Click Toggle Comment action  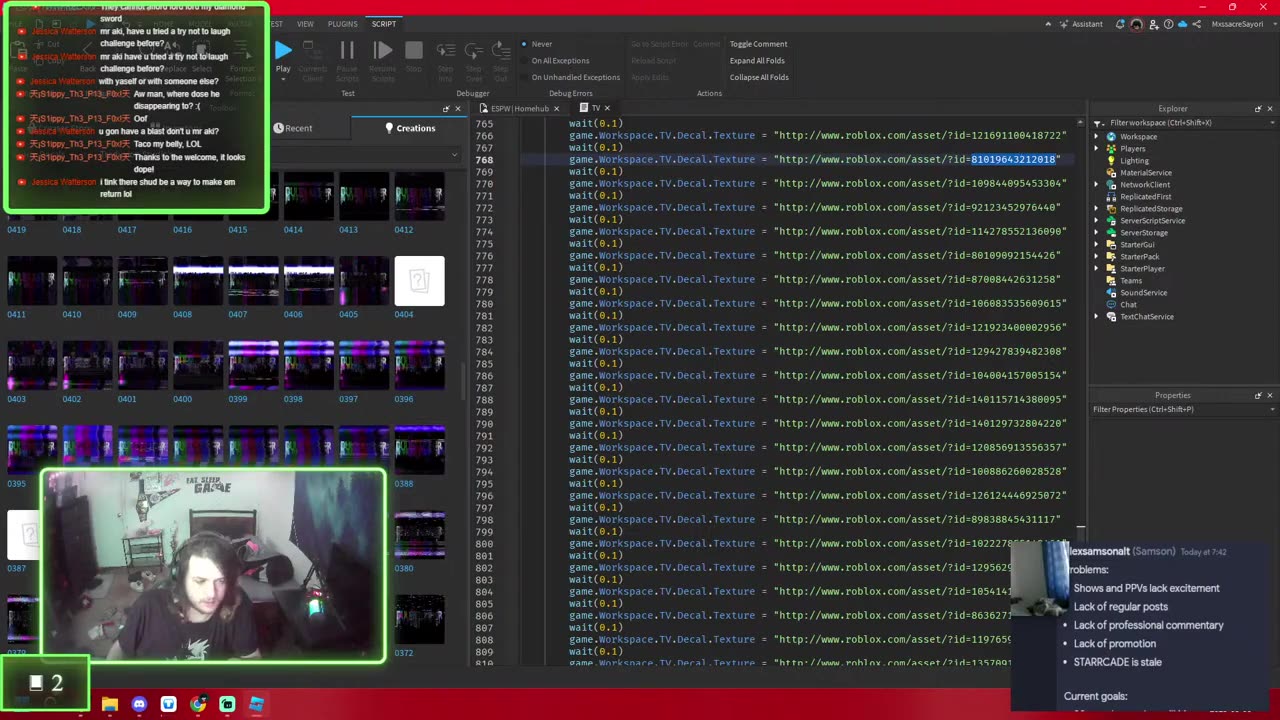(758, 44)
